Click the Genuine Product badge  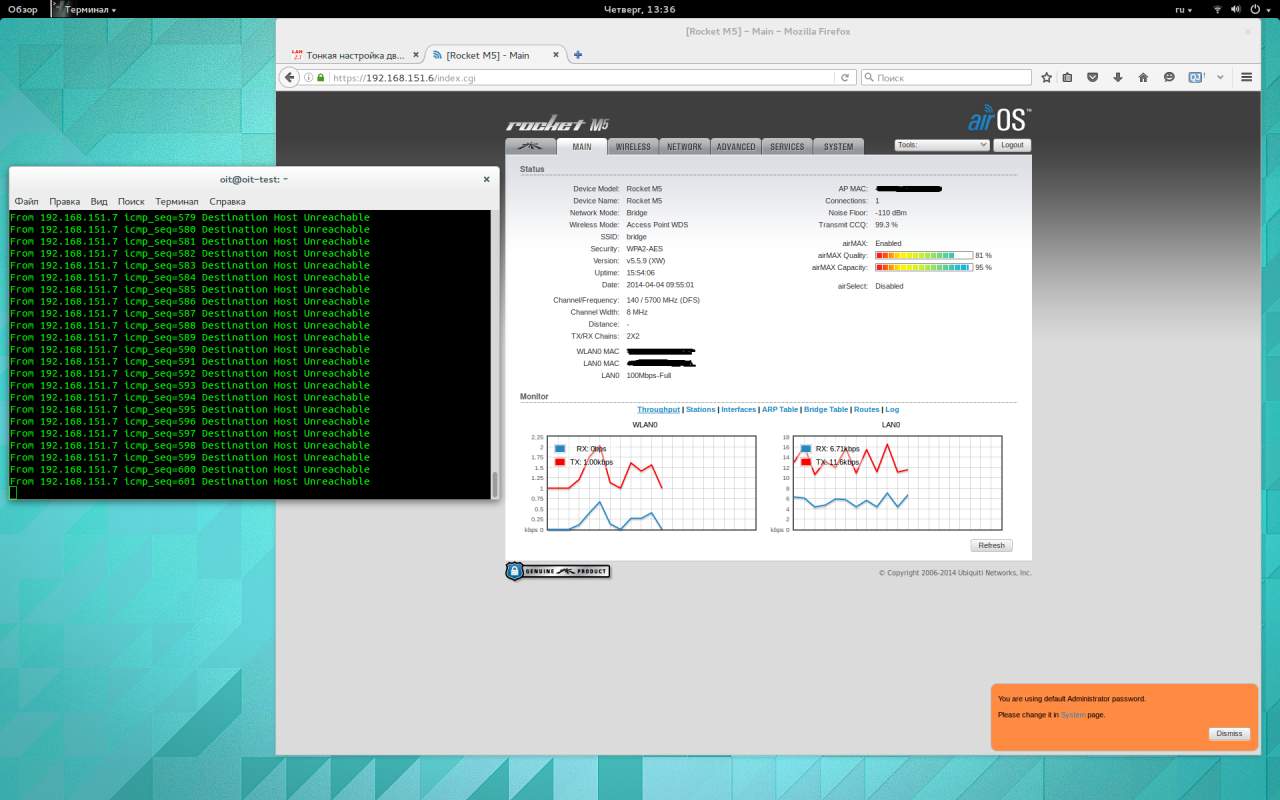click(557, 571)
